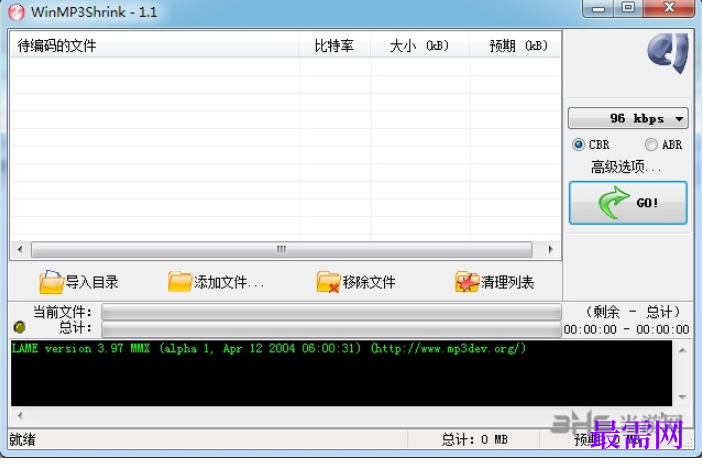Click the 导入目录 import folder icon
The height and width of the screenshot is (466, 702).
point(51,282)
